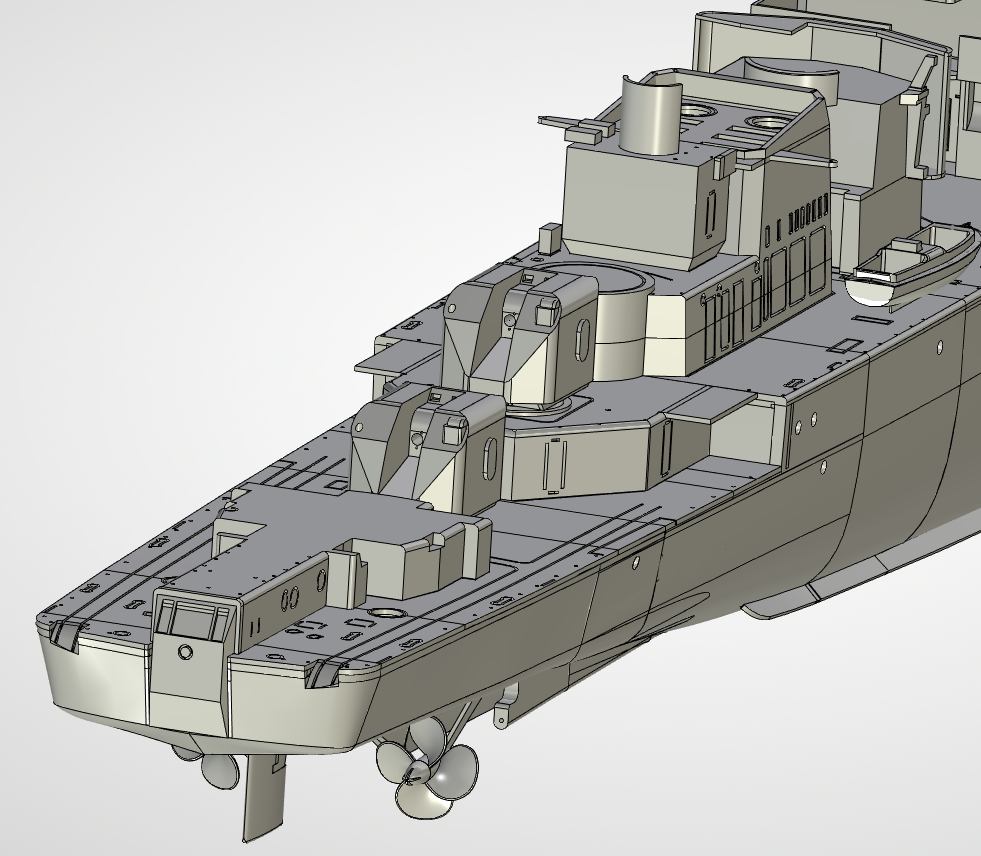Image resolution: width=981 pixels, height=856 pixels.
Task: Select the large starboard propeller
Action: pyautogui.click(x=424, y=777)
